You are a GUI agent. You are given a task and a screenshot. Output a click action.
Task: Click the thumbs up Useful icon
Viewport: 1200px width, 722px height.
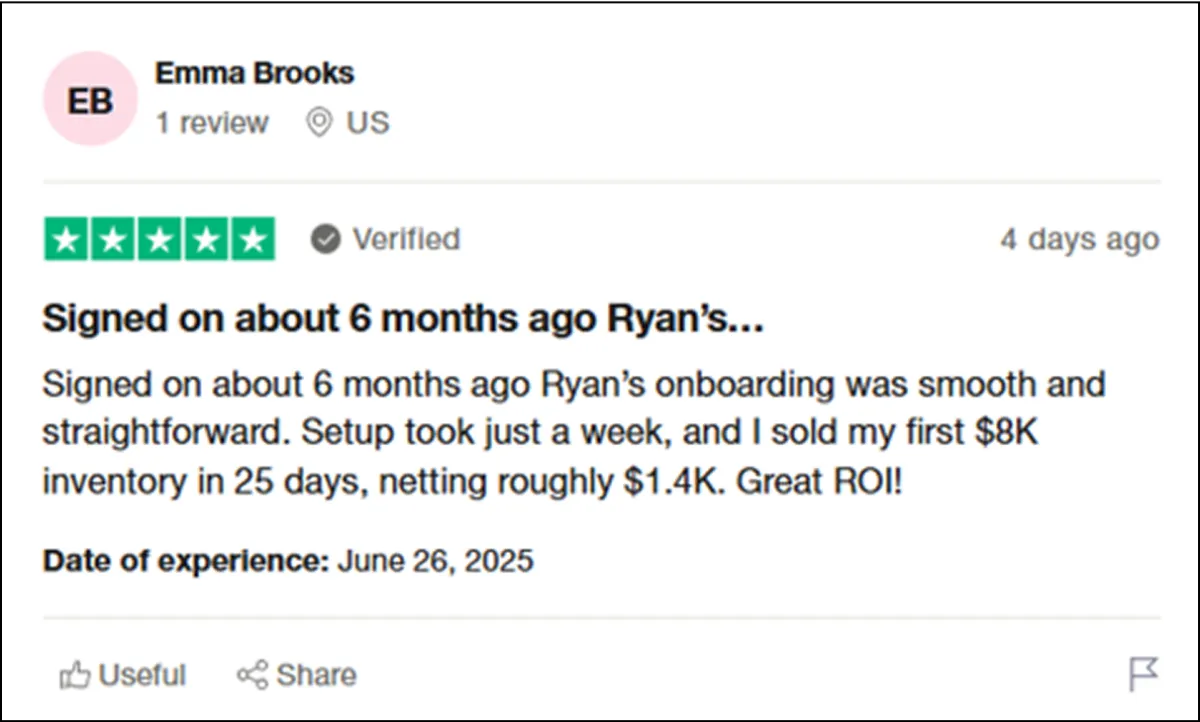[x=75, y=675]
